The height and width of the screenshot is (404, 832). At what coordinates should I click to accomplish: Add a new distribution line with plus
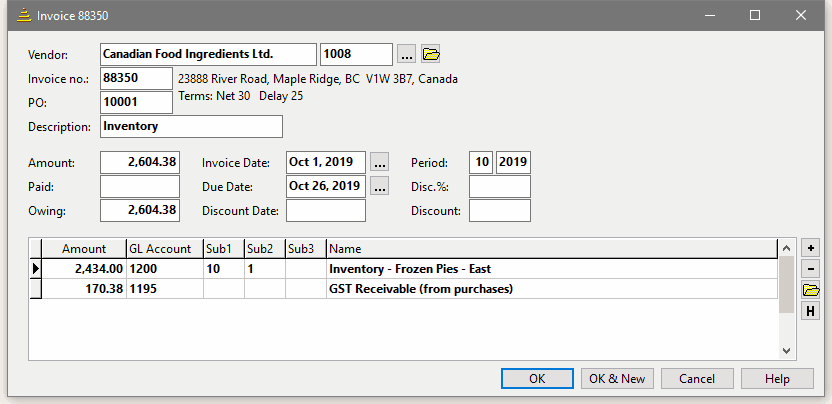pos(810,248)
